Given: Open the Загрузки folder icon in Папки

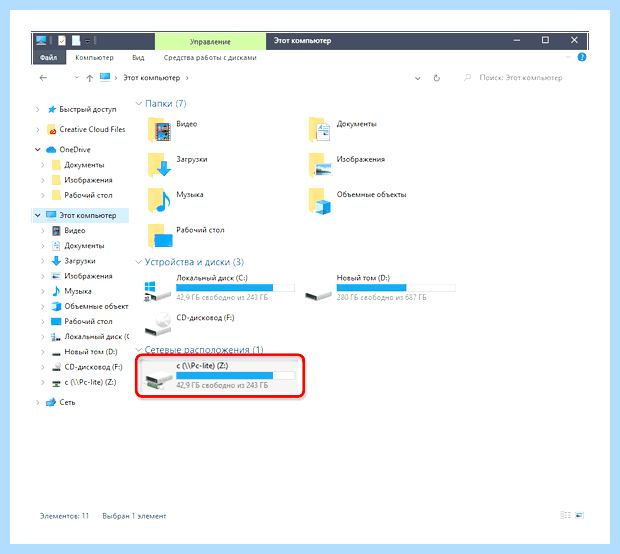Looking at the screenshot, I should 159,165.
